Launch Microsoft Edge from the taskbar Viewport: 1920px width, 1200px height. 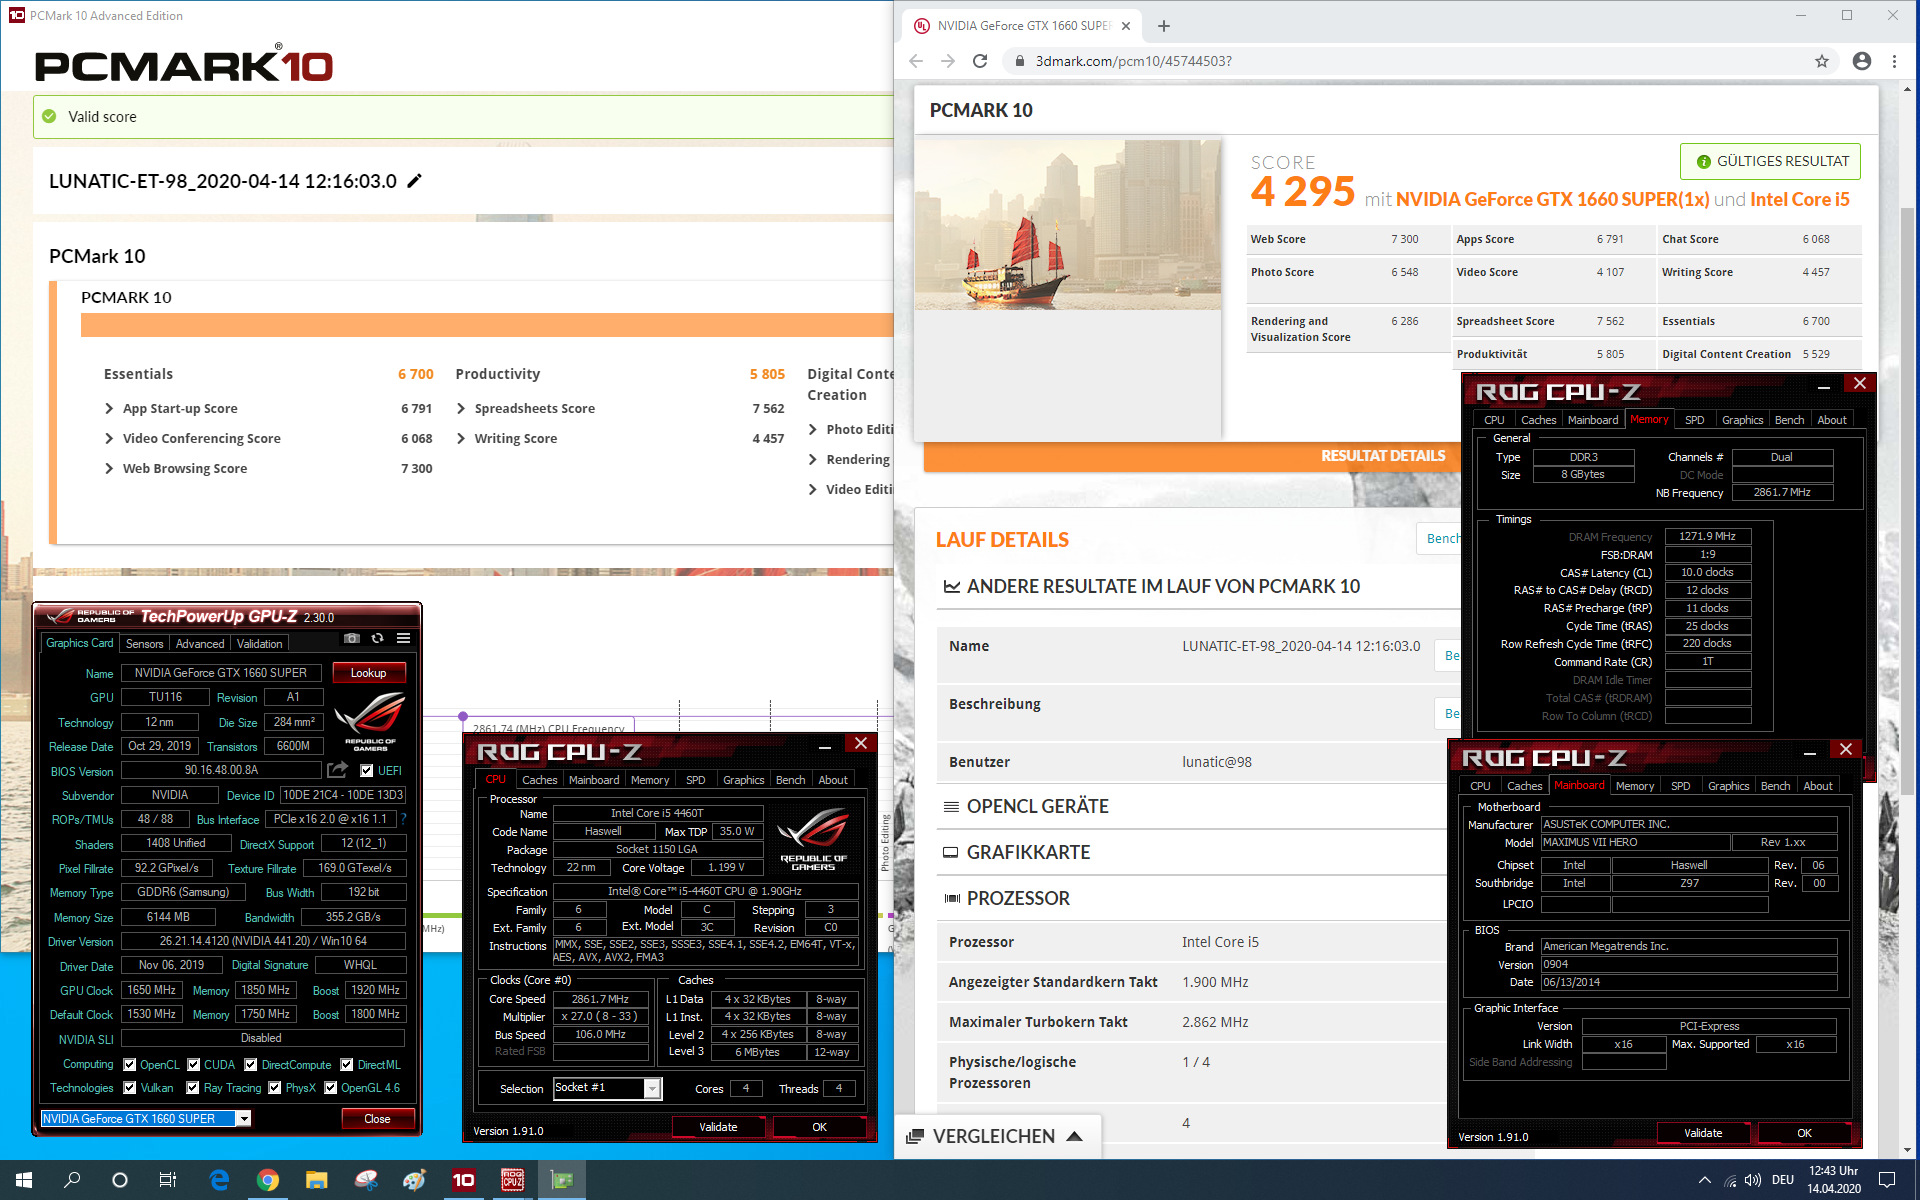[219, 1180]
